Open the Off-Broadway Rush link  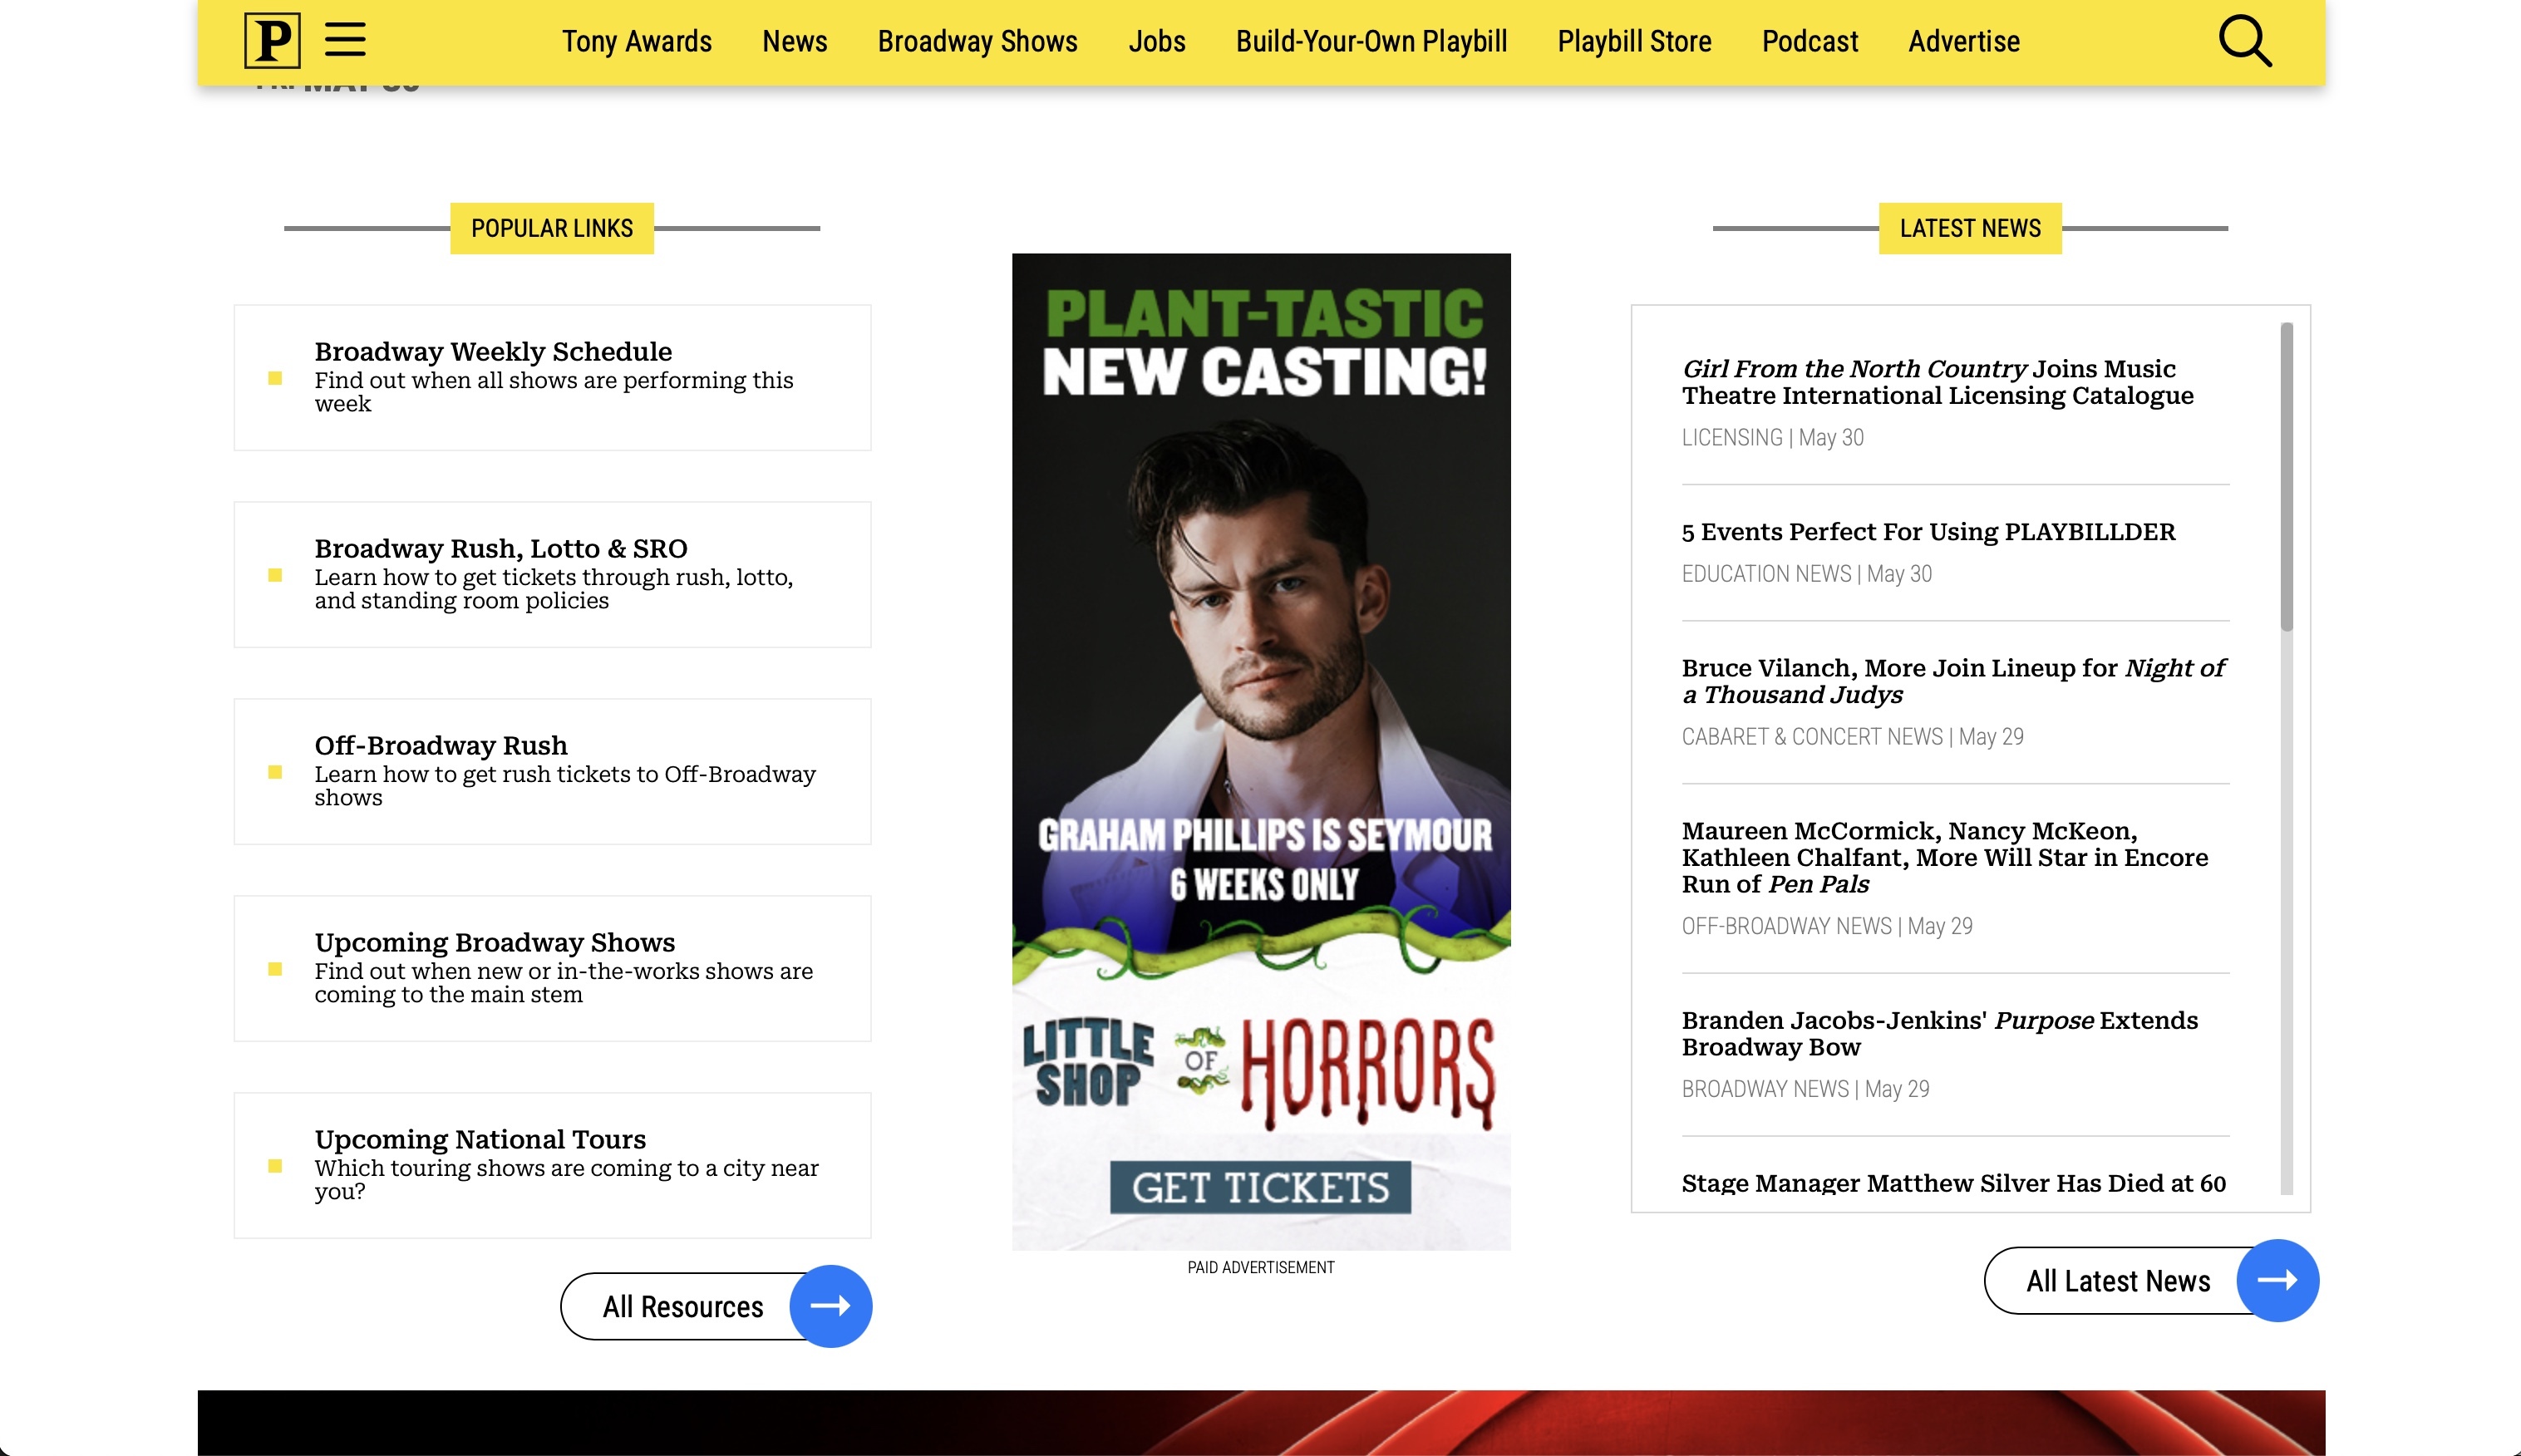552,772
